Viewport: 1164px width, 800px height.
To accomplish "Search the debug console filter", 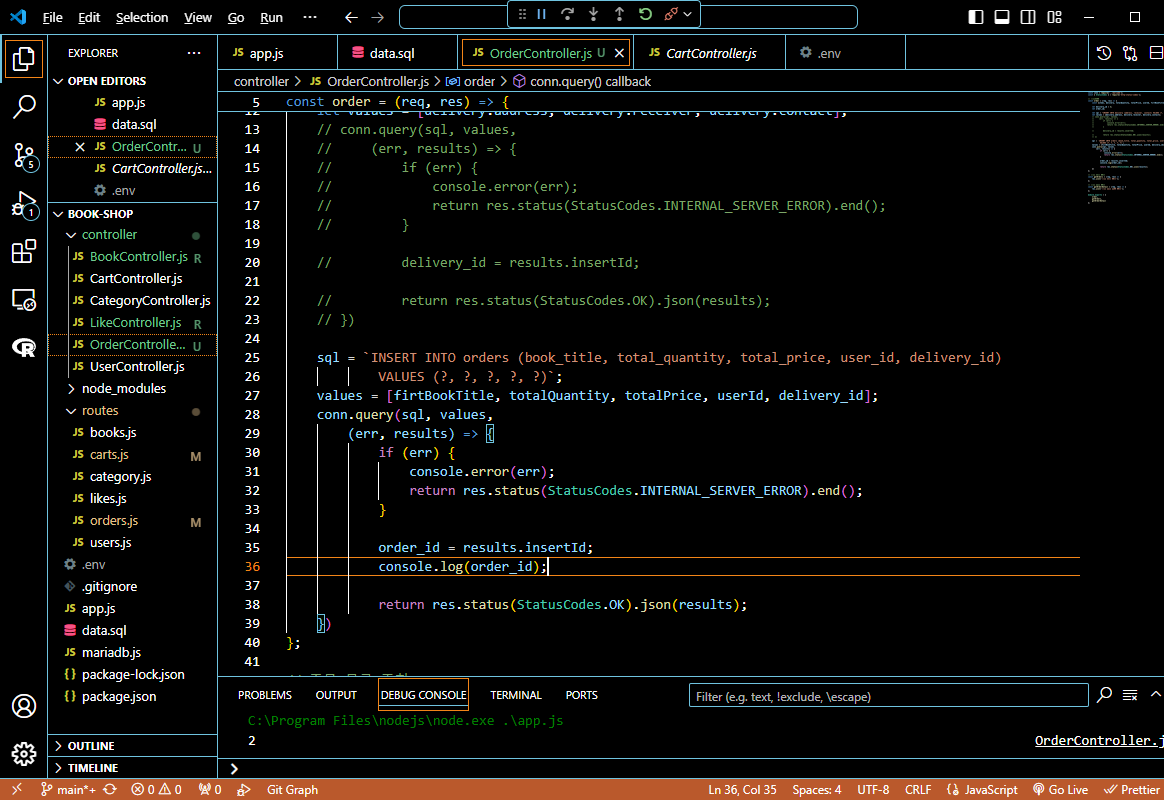I will pyautogui.click(x=1105, y=695).
